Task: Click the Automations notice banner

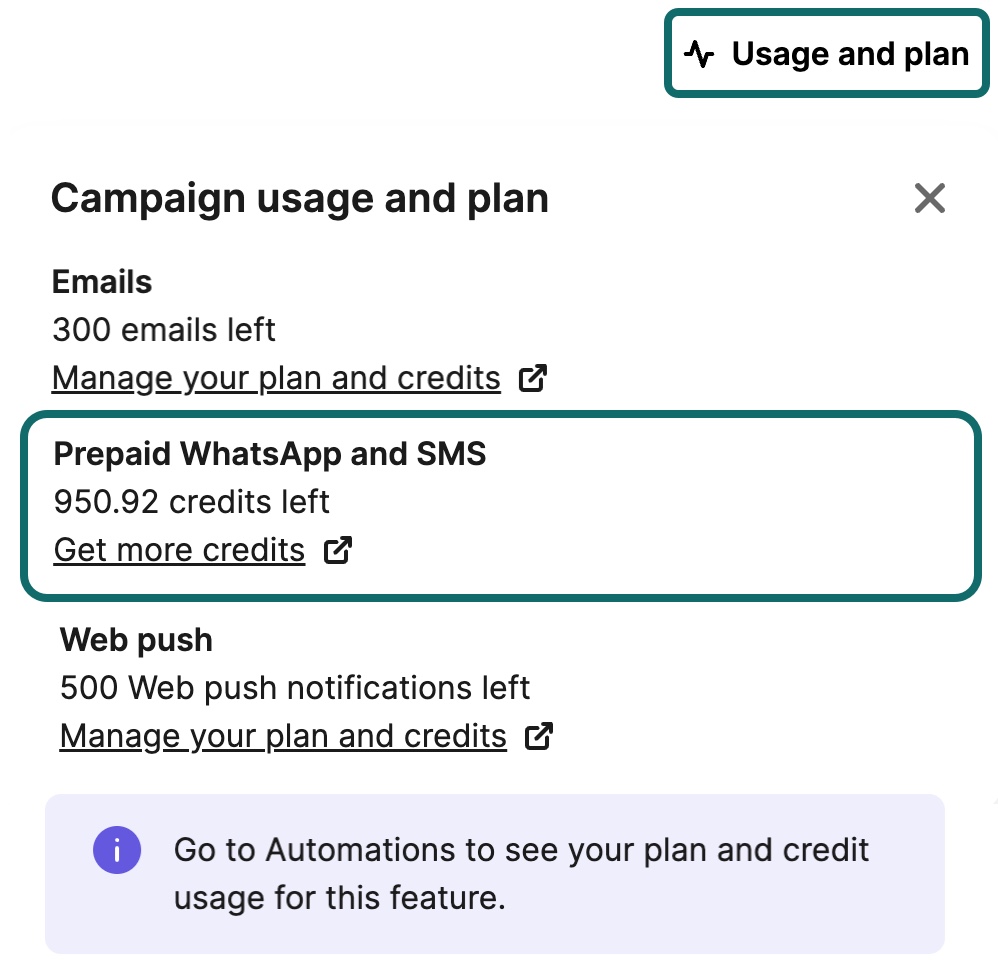Action: point(497,873)
